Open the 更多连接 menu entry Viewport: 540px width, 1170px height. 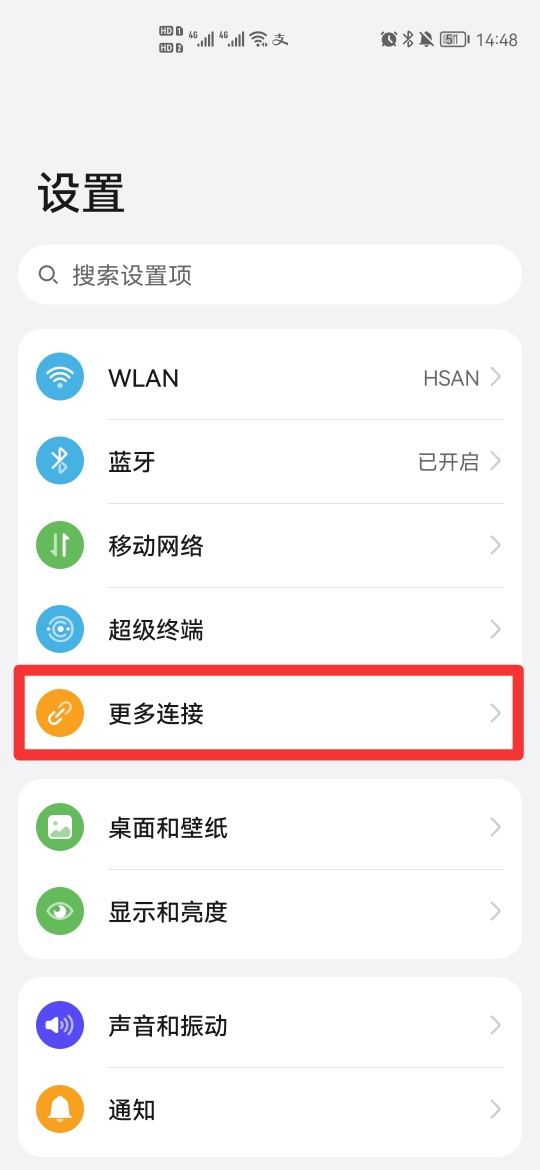[x=269, y=714]
